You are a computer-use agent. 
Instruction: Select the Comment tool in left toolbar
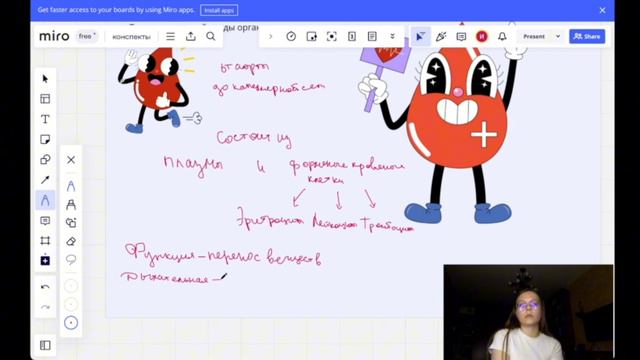tap(45, 220)
